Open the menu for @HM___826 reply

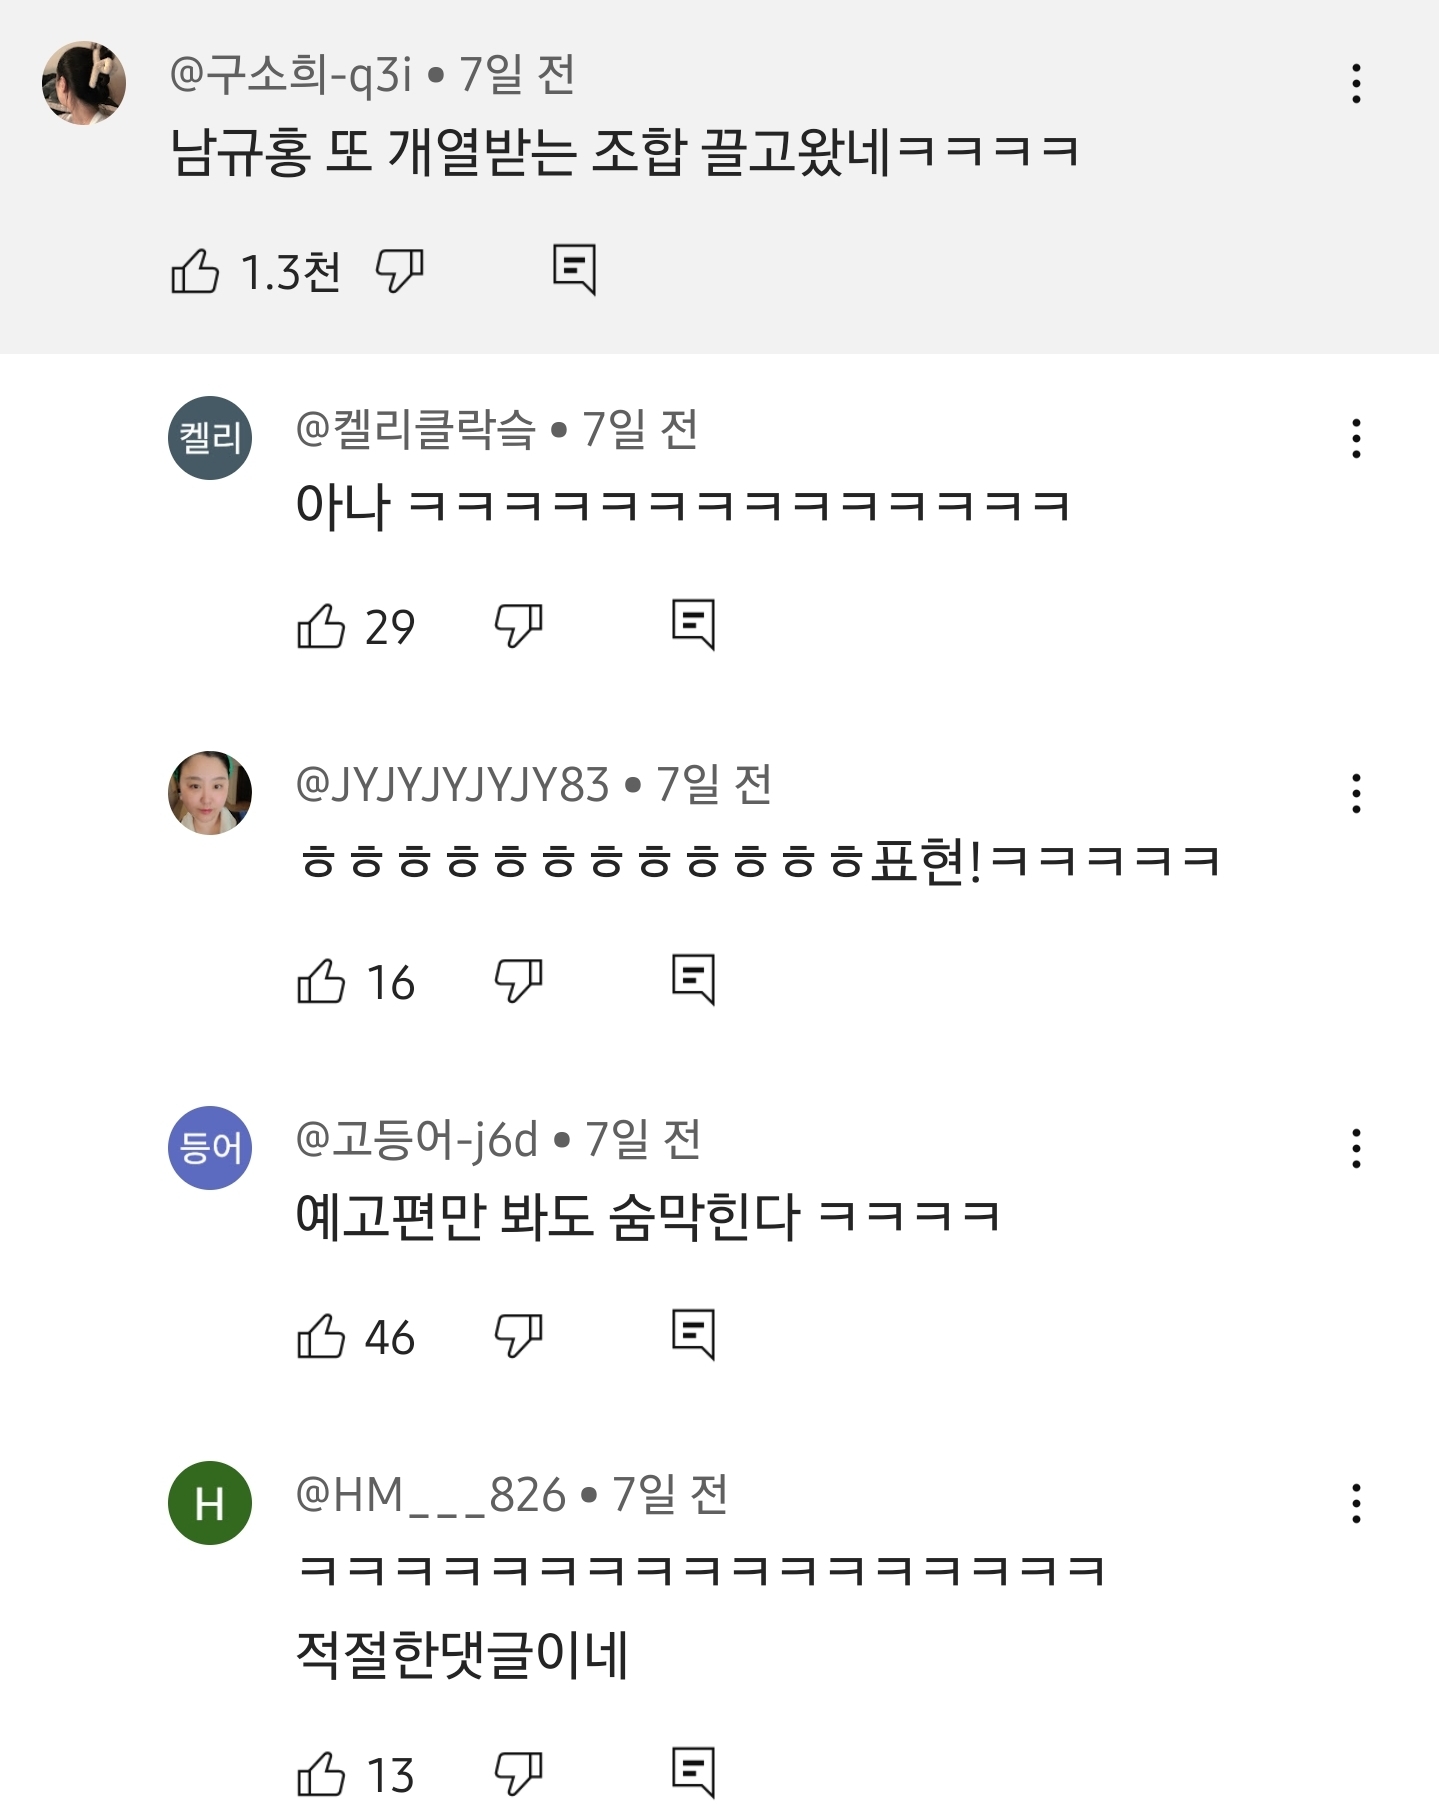(1356, 1504)
